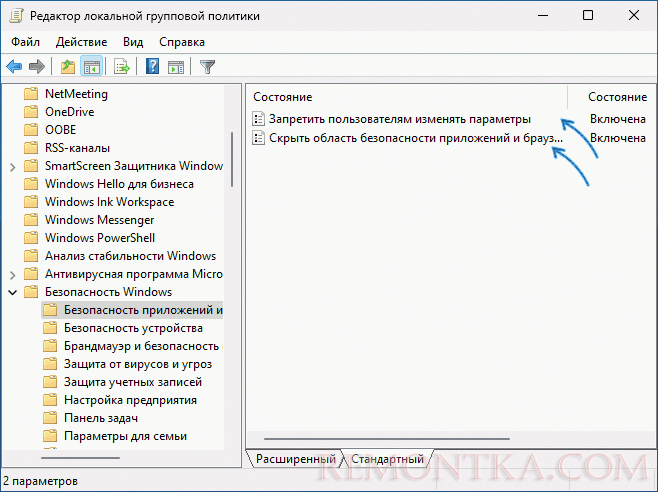Viewport: 658px width, 492px height.
Task: Expand Антивирусная программа Microsoft node
Action: coord(13,275)
